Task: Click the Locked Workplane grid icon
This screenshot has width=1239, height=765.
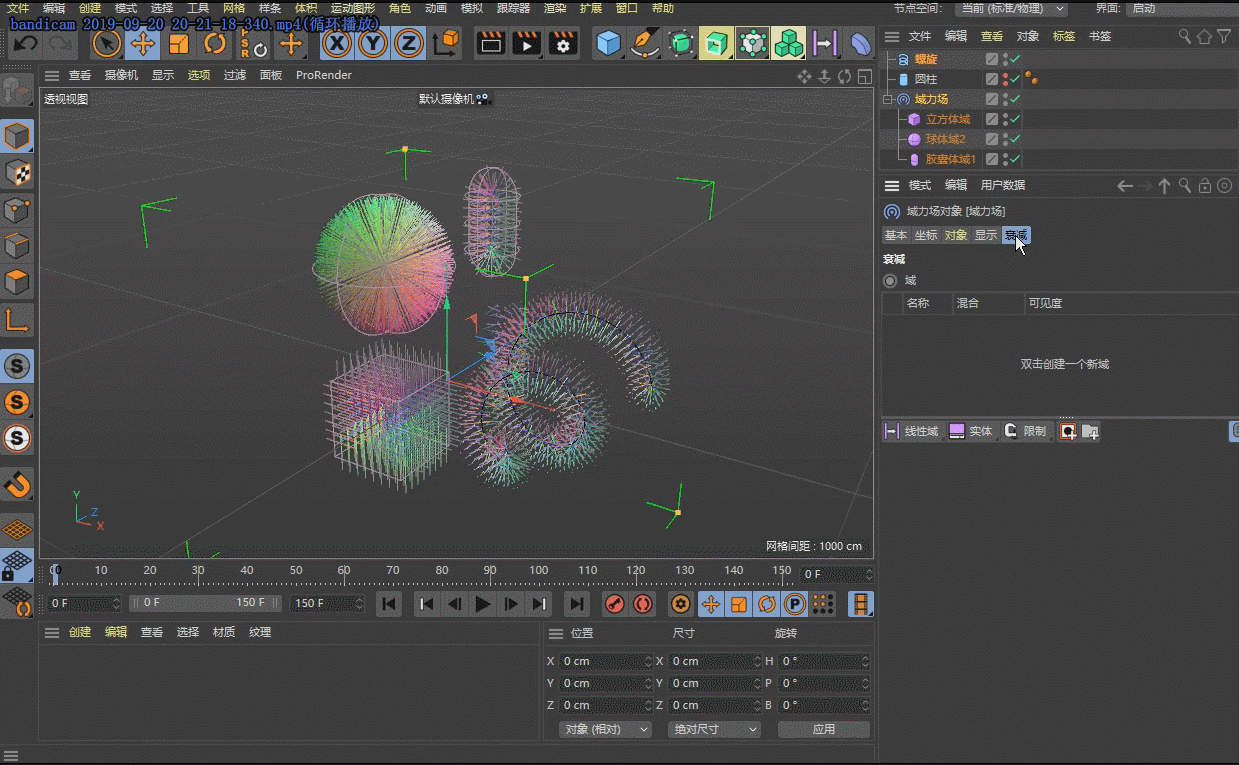Action: point(17,567)
